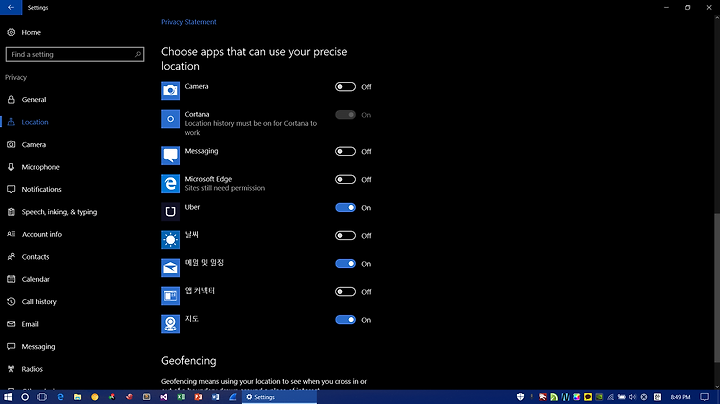The image size is (720, 404).
Task: Launch Edge browser from taskbar
Action: tap(60, 397)
